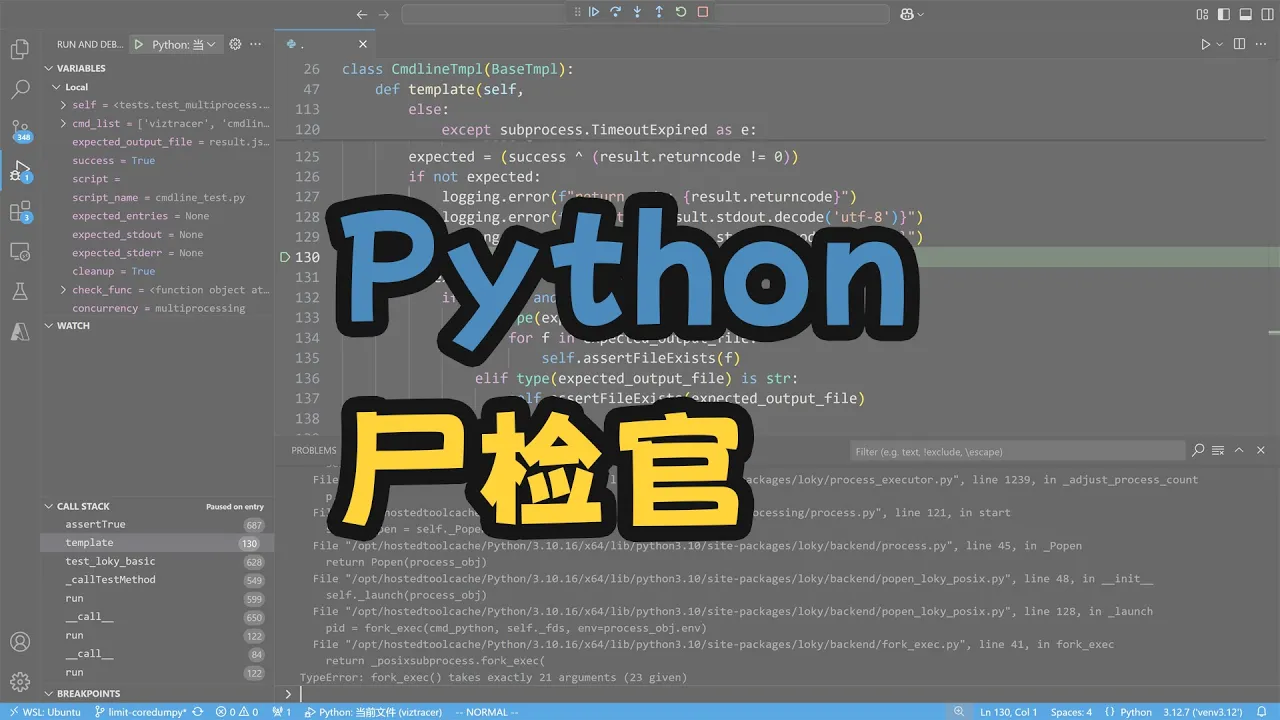Select template frame in call stack
Screen dimensions: 1280x720
point(156,543)
